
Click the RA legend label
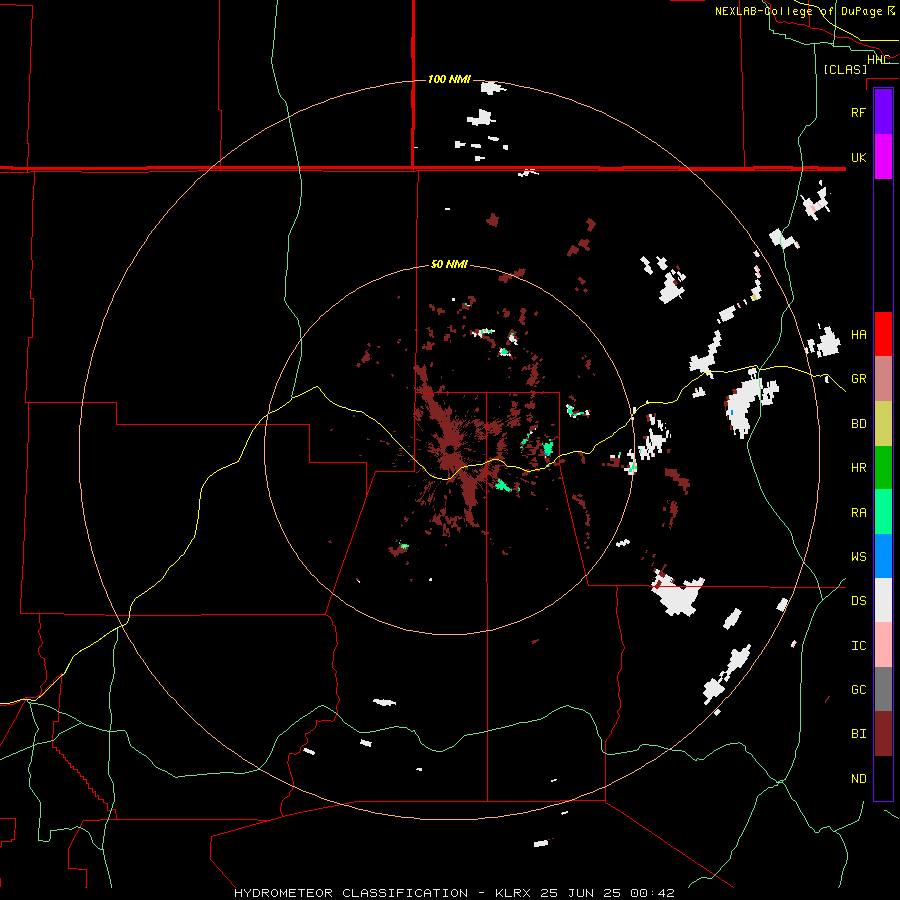coord(858,513)
